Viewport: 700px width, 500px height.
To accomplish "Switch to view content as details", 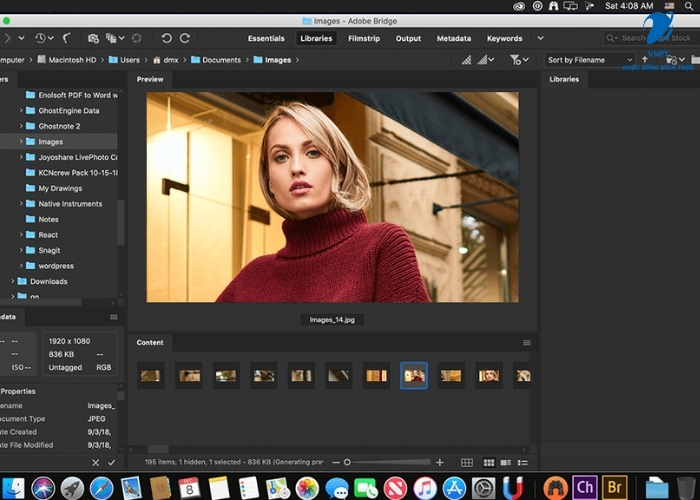I will point(506,462).
